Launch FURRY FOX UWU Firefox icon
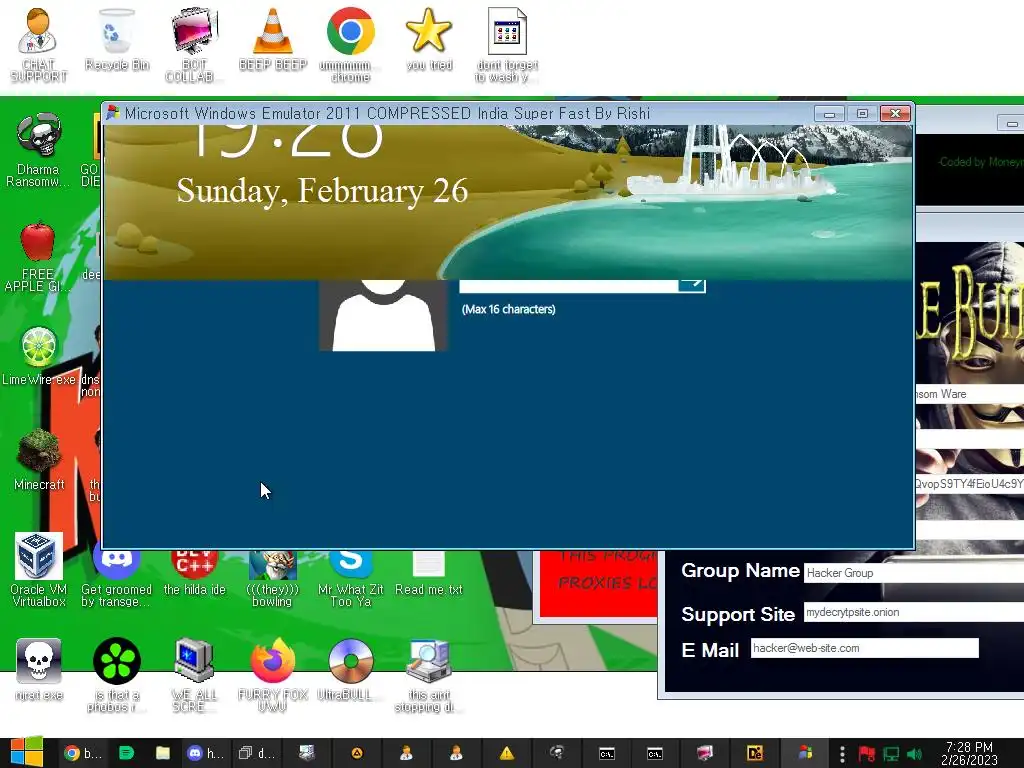 [272, 675]
